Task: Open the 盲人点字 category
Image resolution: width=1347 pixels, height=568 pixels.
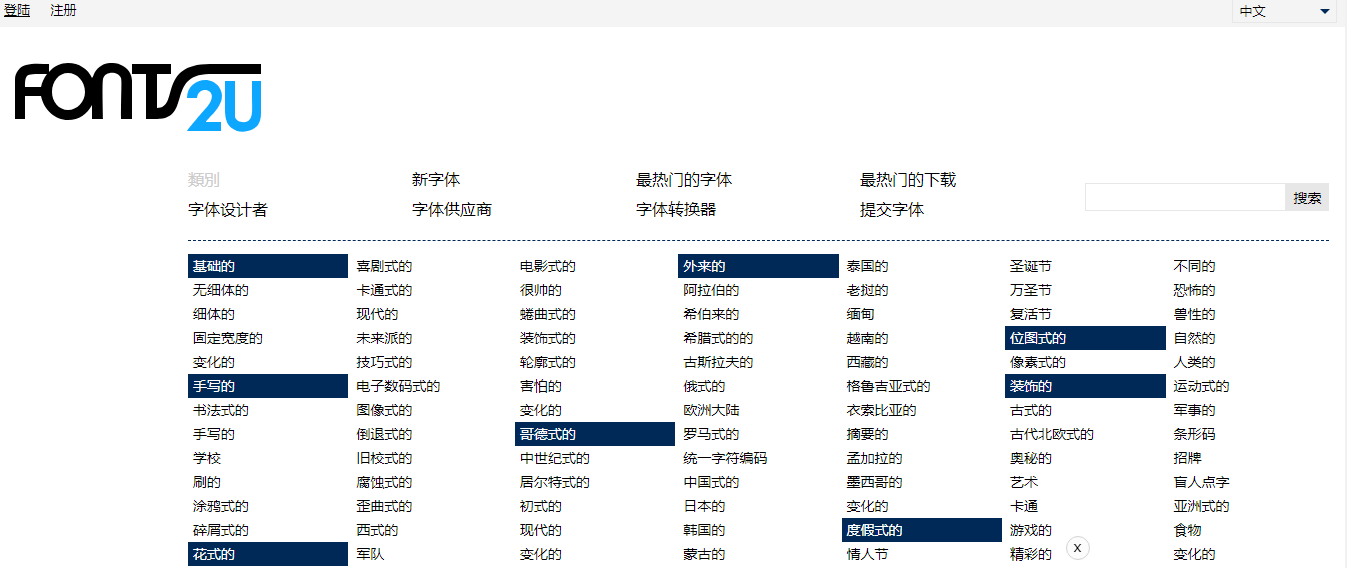Action: coord(1202,482)
